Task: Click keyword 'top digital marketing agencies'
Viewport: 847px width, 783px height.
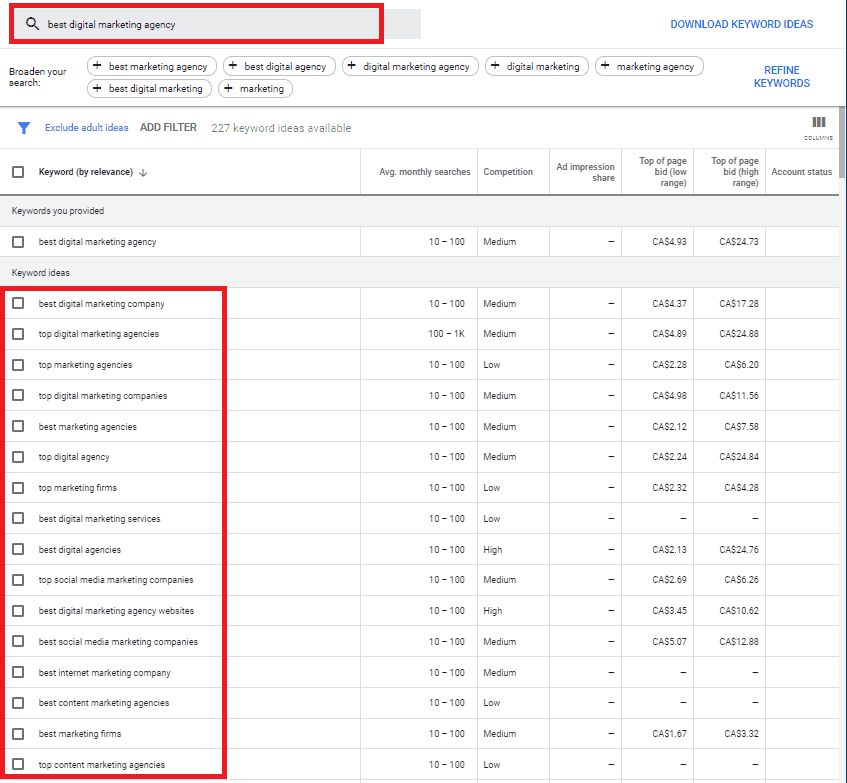Action: 99,334
